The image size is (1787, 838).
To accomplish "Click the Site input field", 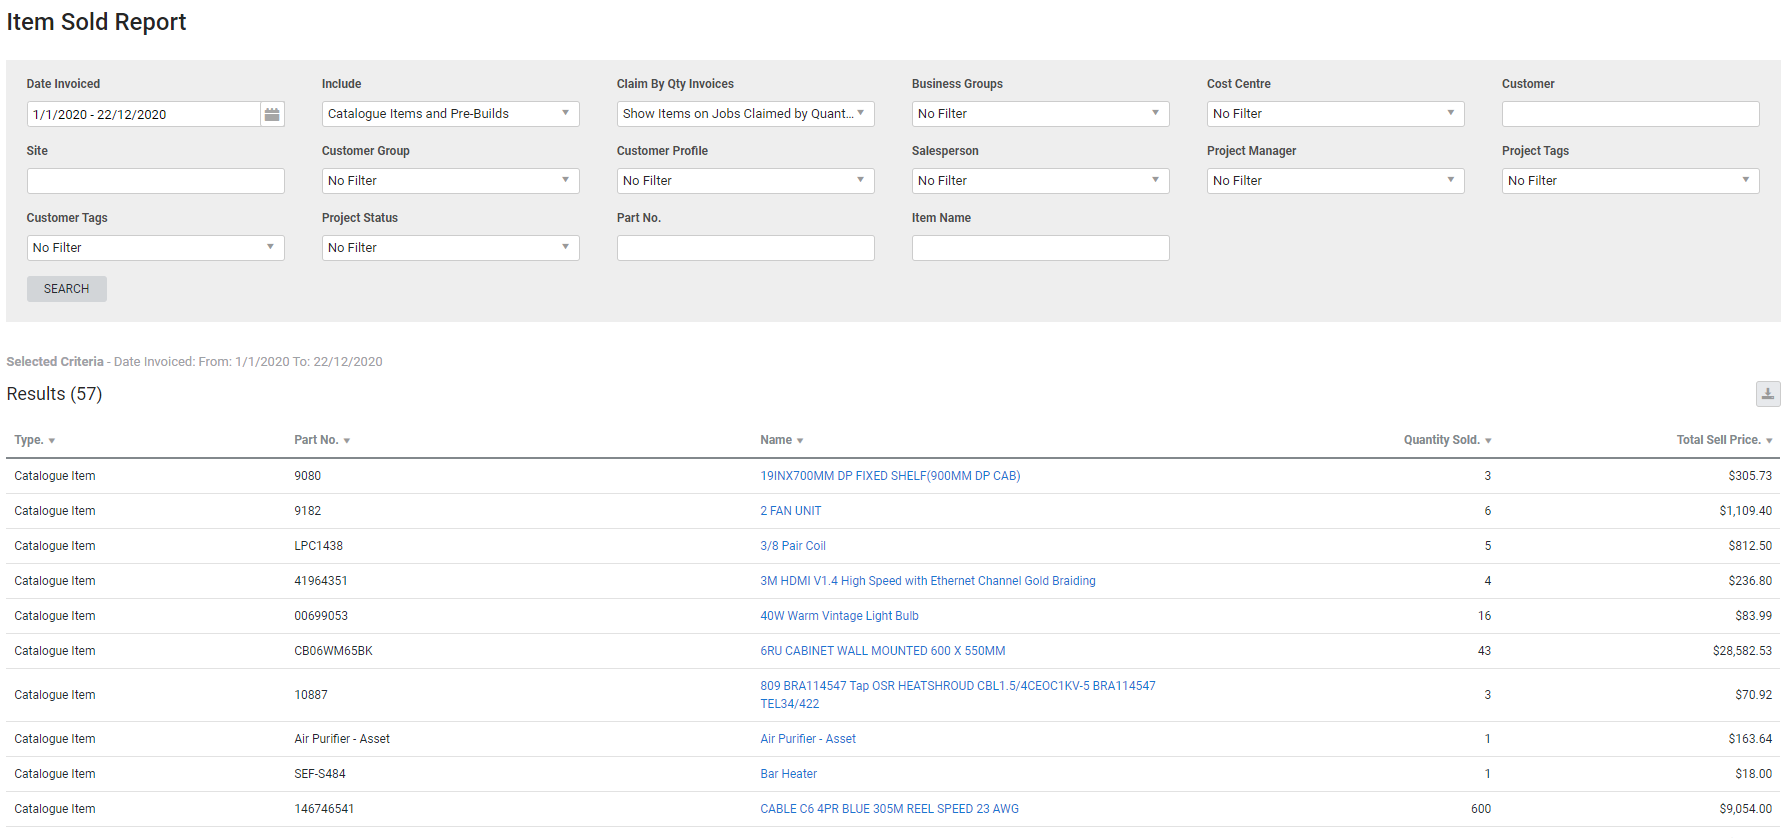I will click(155, 181).
